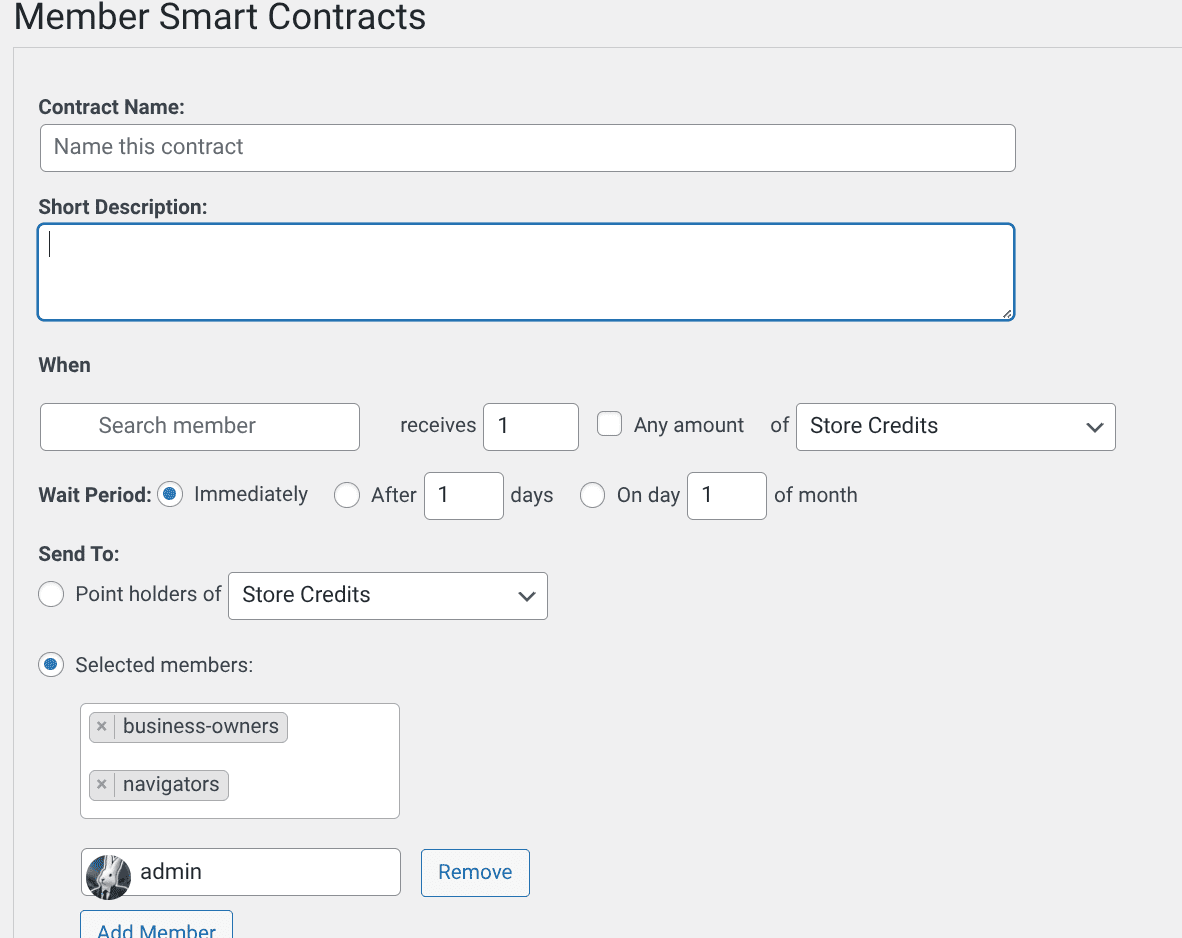Click the Remove button beside admin
This screenshot has height=938, width=1182.
click(475, 873)
